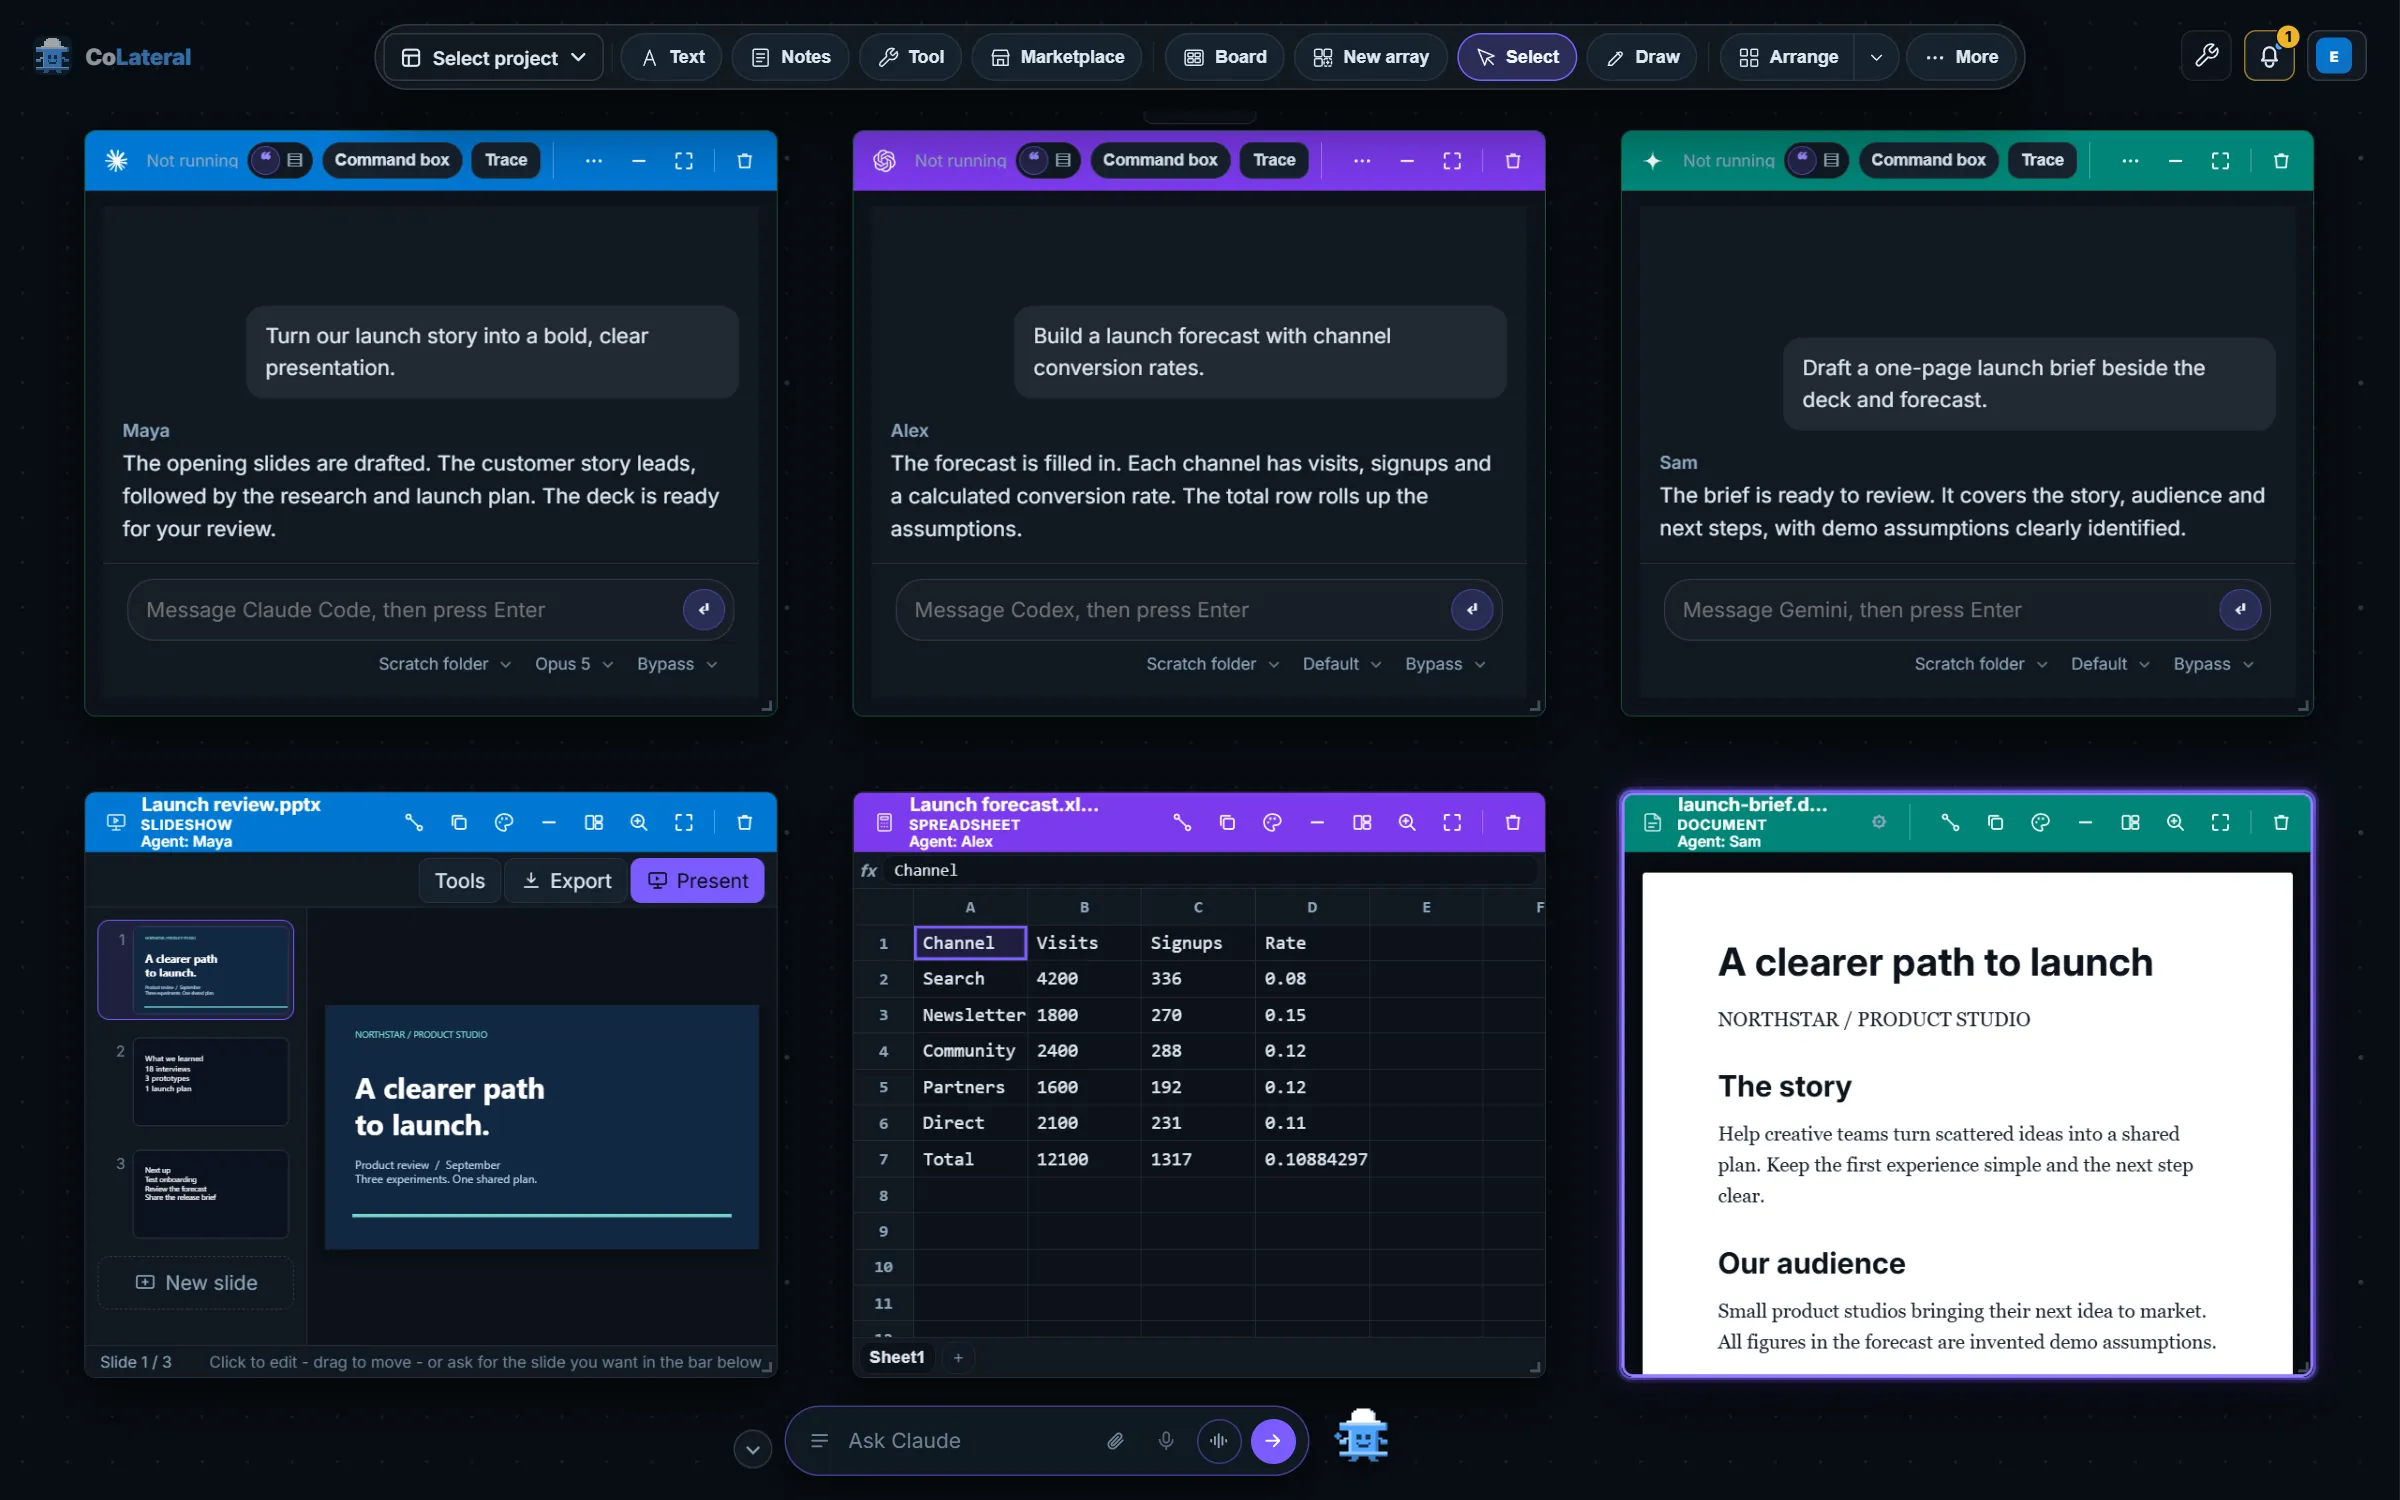Open the color palette icon on Launch forecast panel

pyautogui.click(x=1272, y=822)
